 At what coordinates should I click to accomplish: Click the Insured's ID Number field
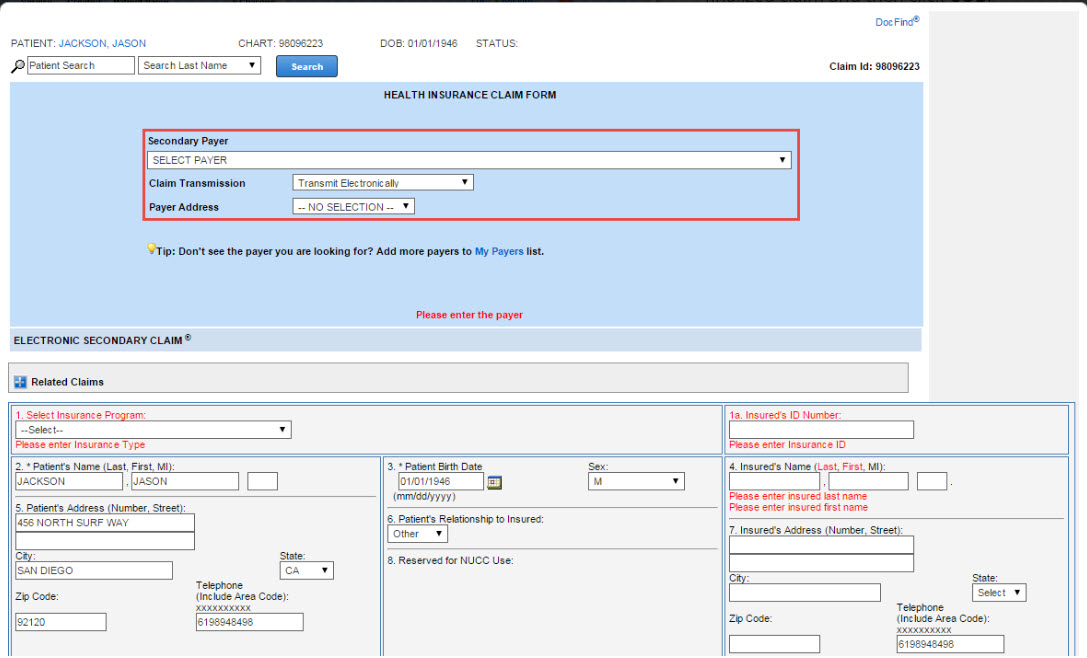[820, 430]
